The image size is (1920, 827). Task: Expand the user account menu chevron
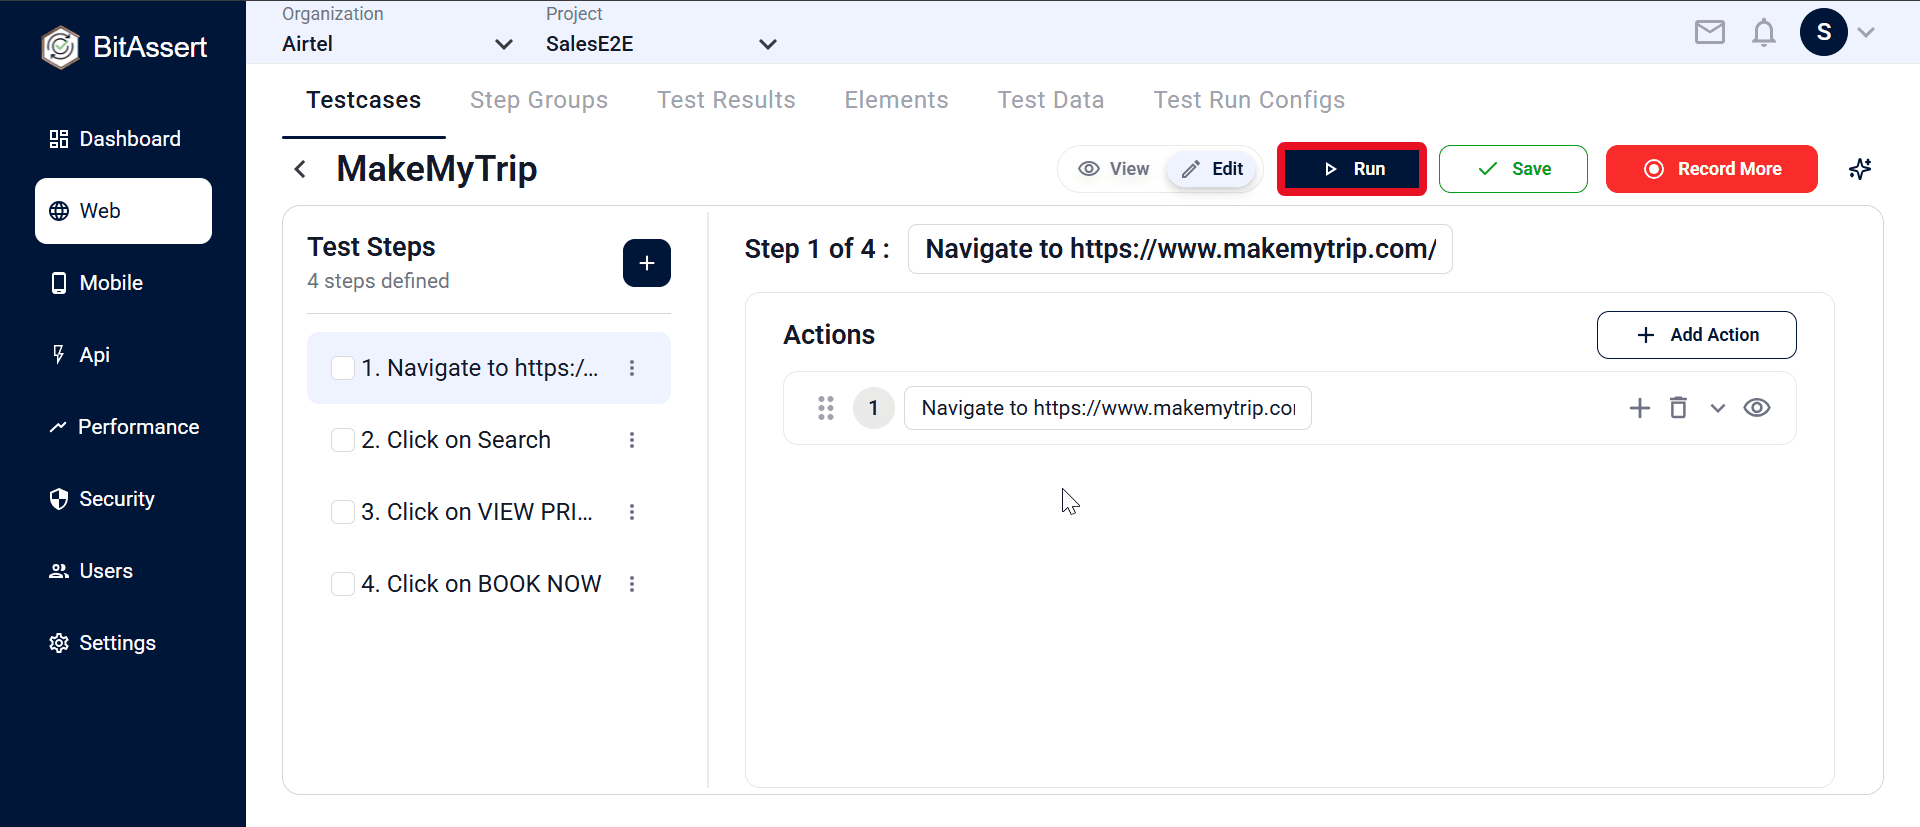coord(1866,32)
